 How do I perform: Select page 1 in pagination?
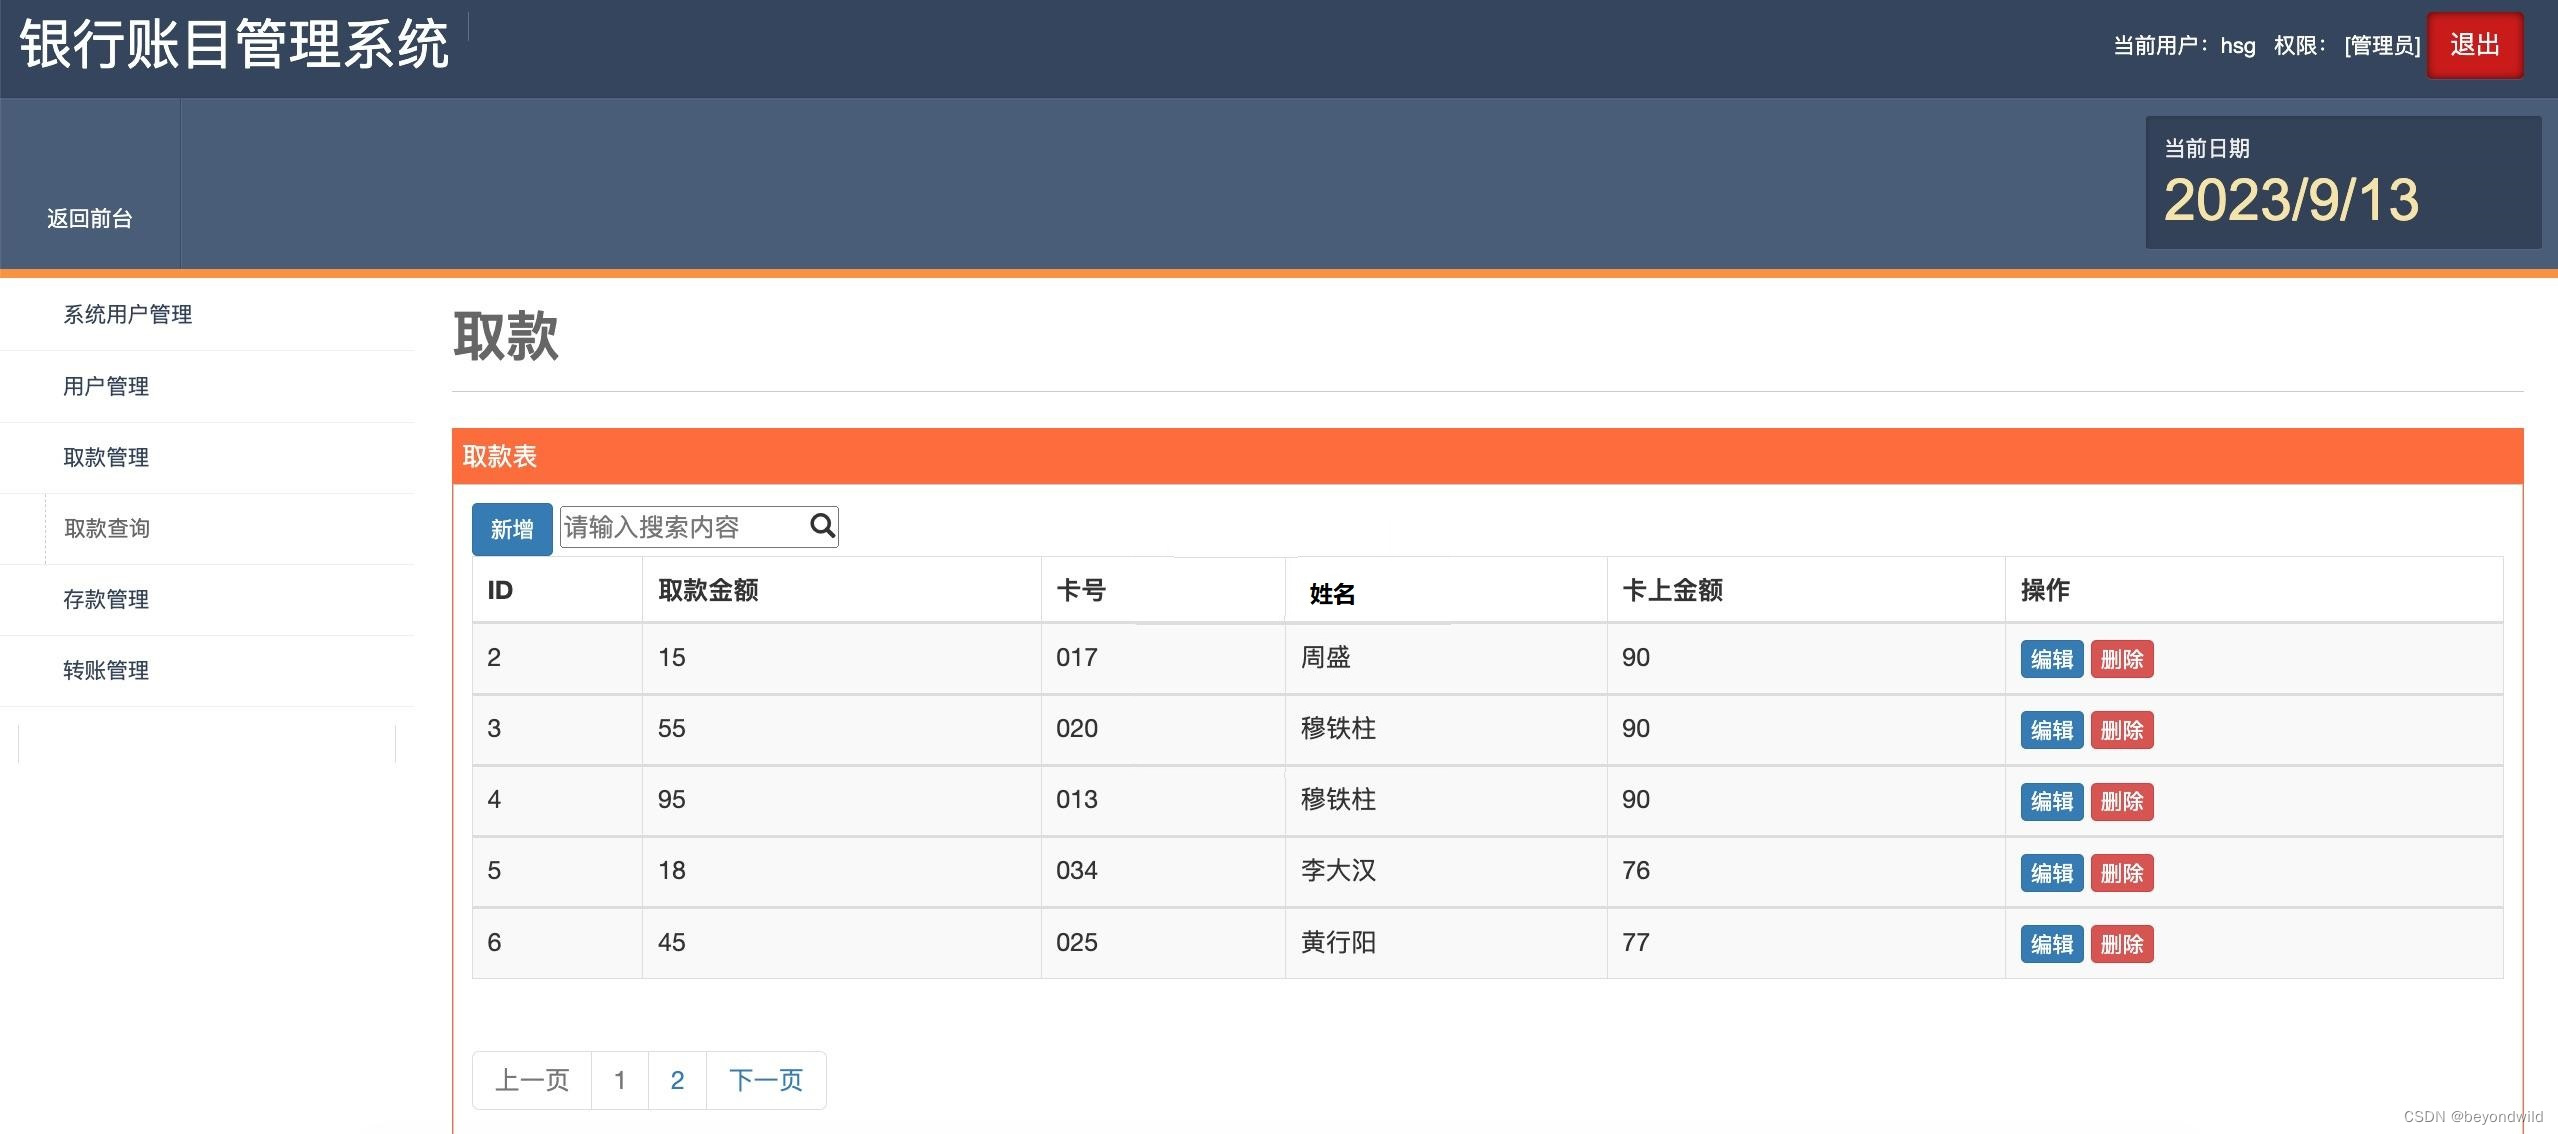tap(620, 1080)
